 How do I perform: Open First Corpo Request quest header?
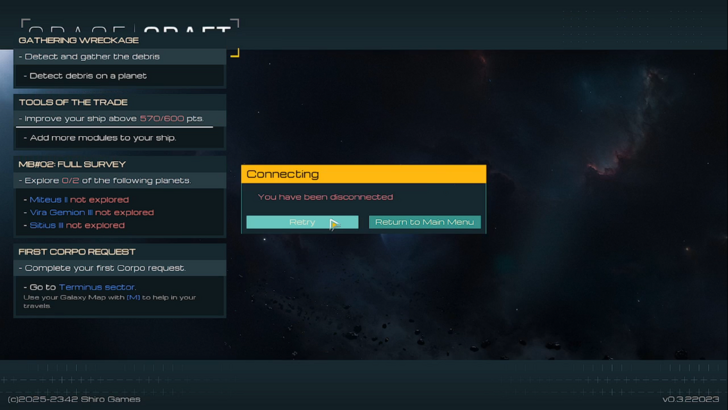[120, 252]
